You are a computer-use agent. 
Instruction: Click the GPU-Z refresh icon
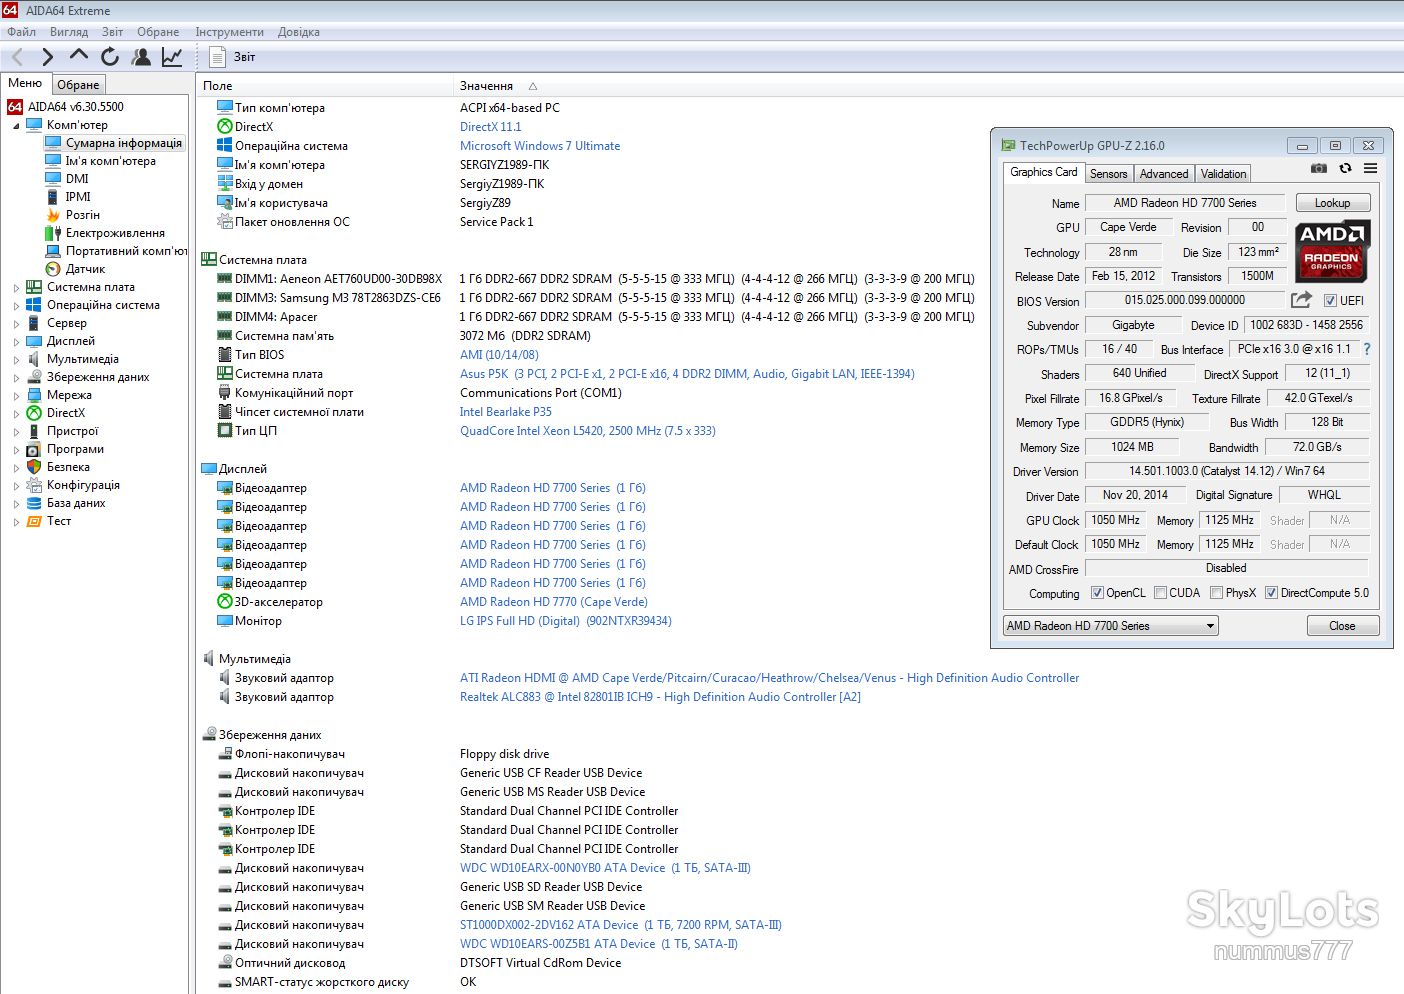tap(1345, 169)
